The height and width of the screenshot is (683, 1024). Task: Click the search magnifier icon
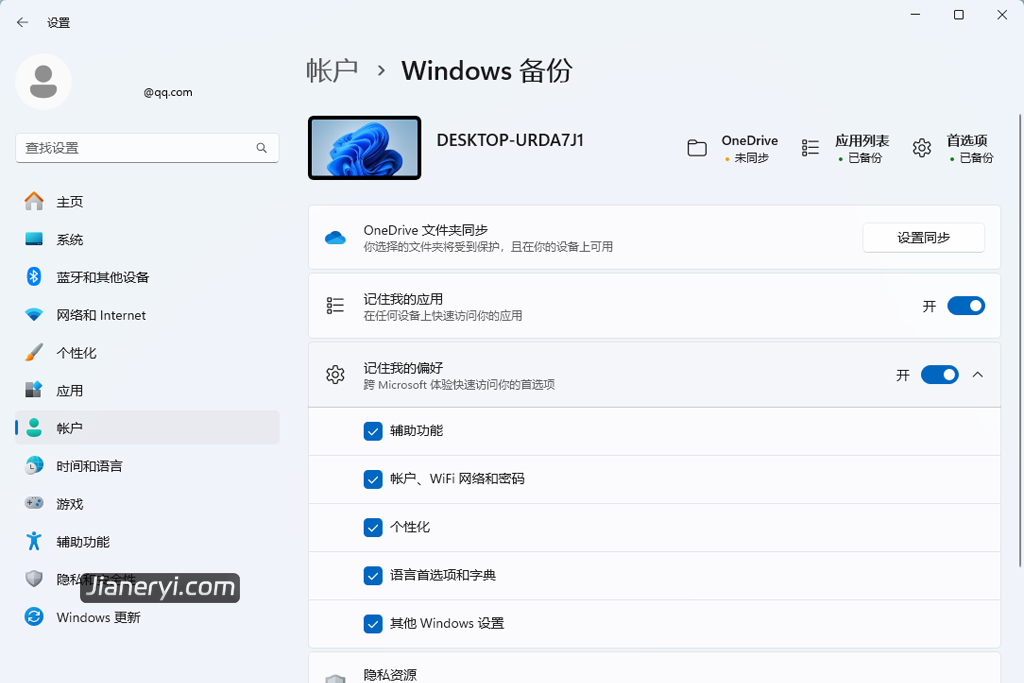[x=261, y=148]
